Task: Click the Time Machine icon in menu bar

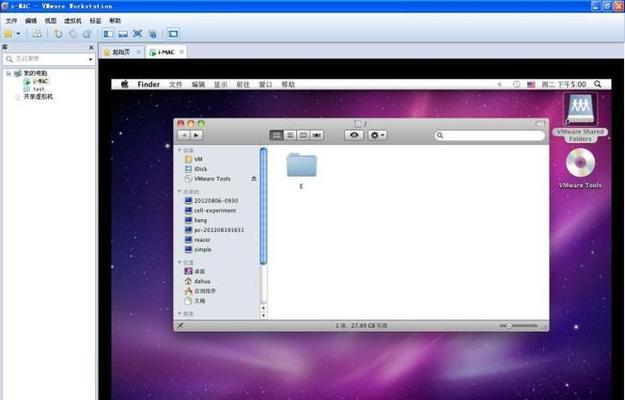Action: point(517,84)
